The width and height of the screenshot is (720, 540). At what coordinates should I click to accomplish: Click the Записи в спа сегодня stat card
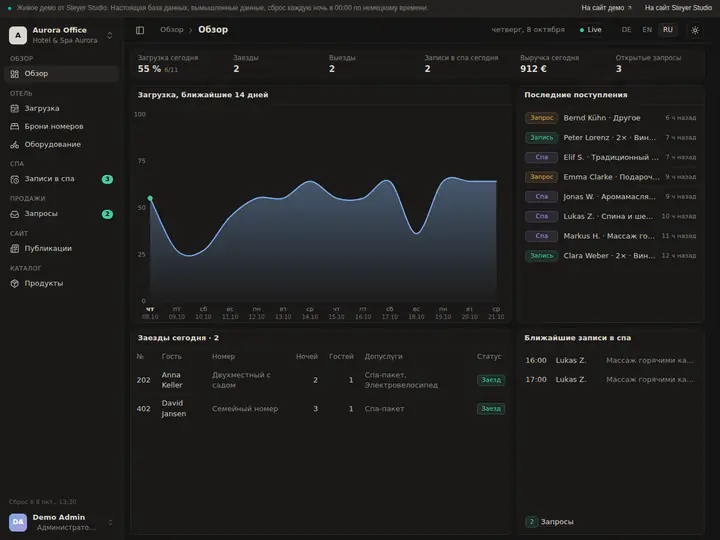465,64
